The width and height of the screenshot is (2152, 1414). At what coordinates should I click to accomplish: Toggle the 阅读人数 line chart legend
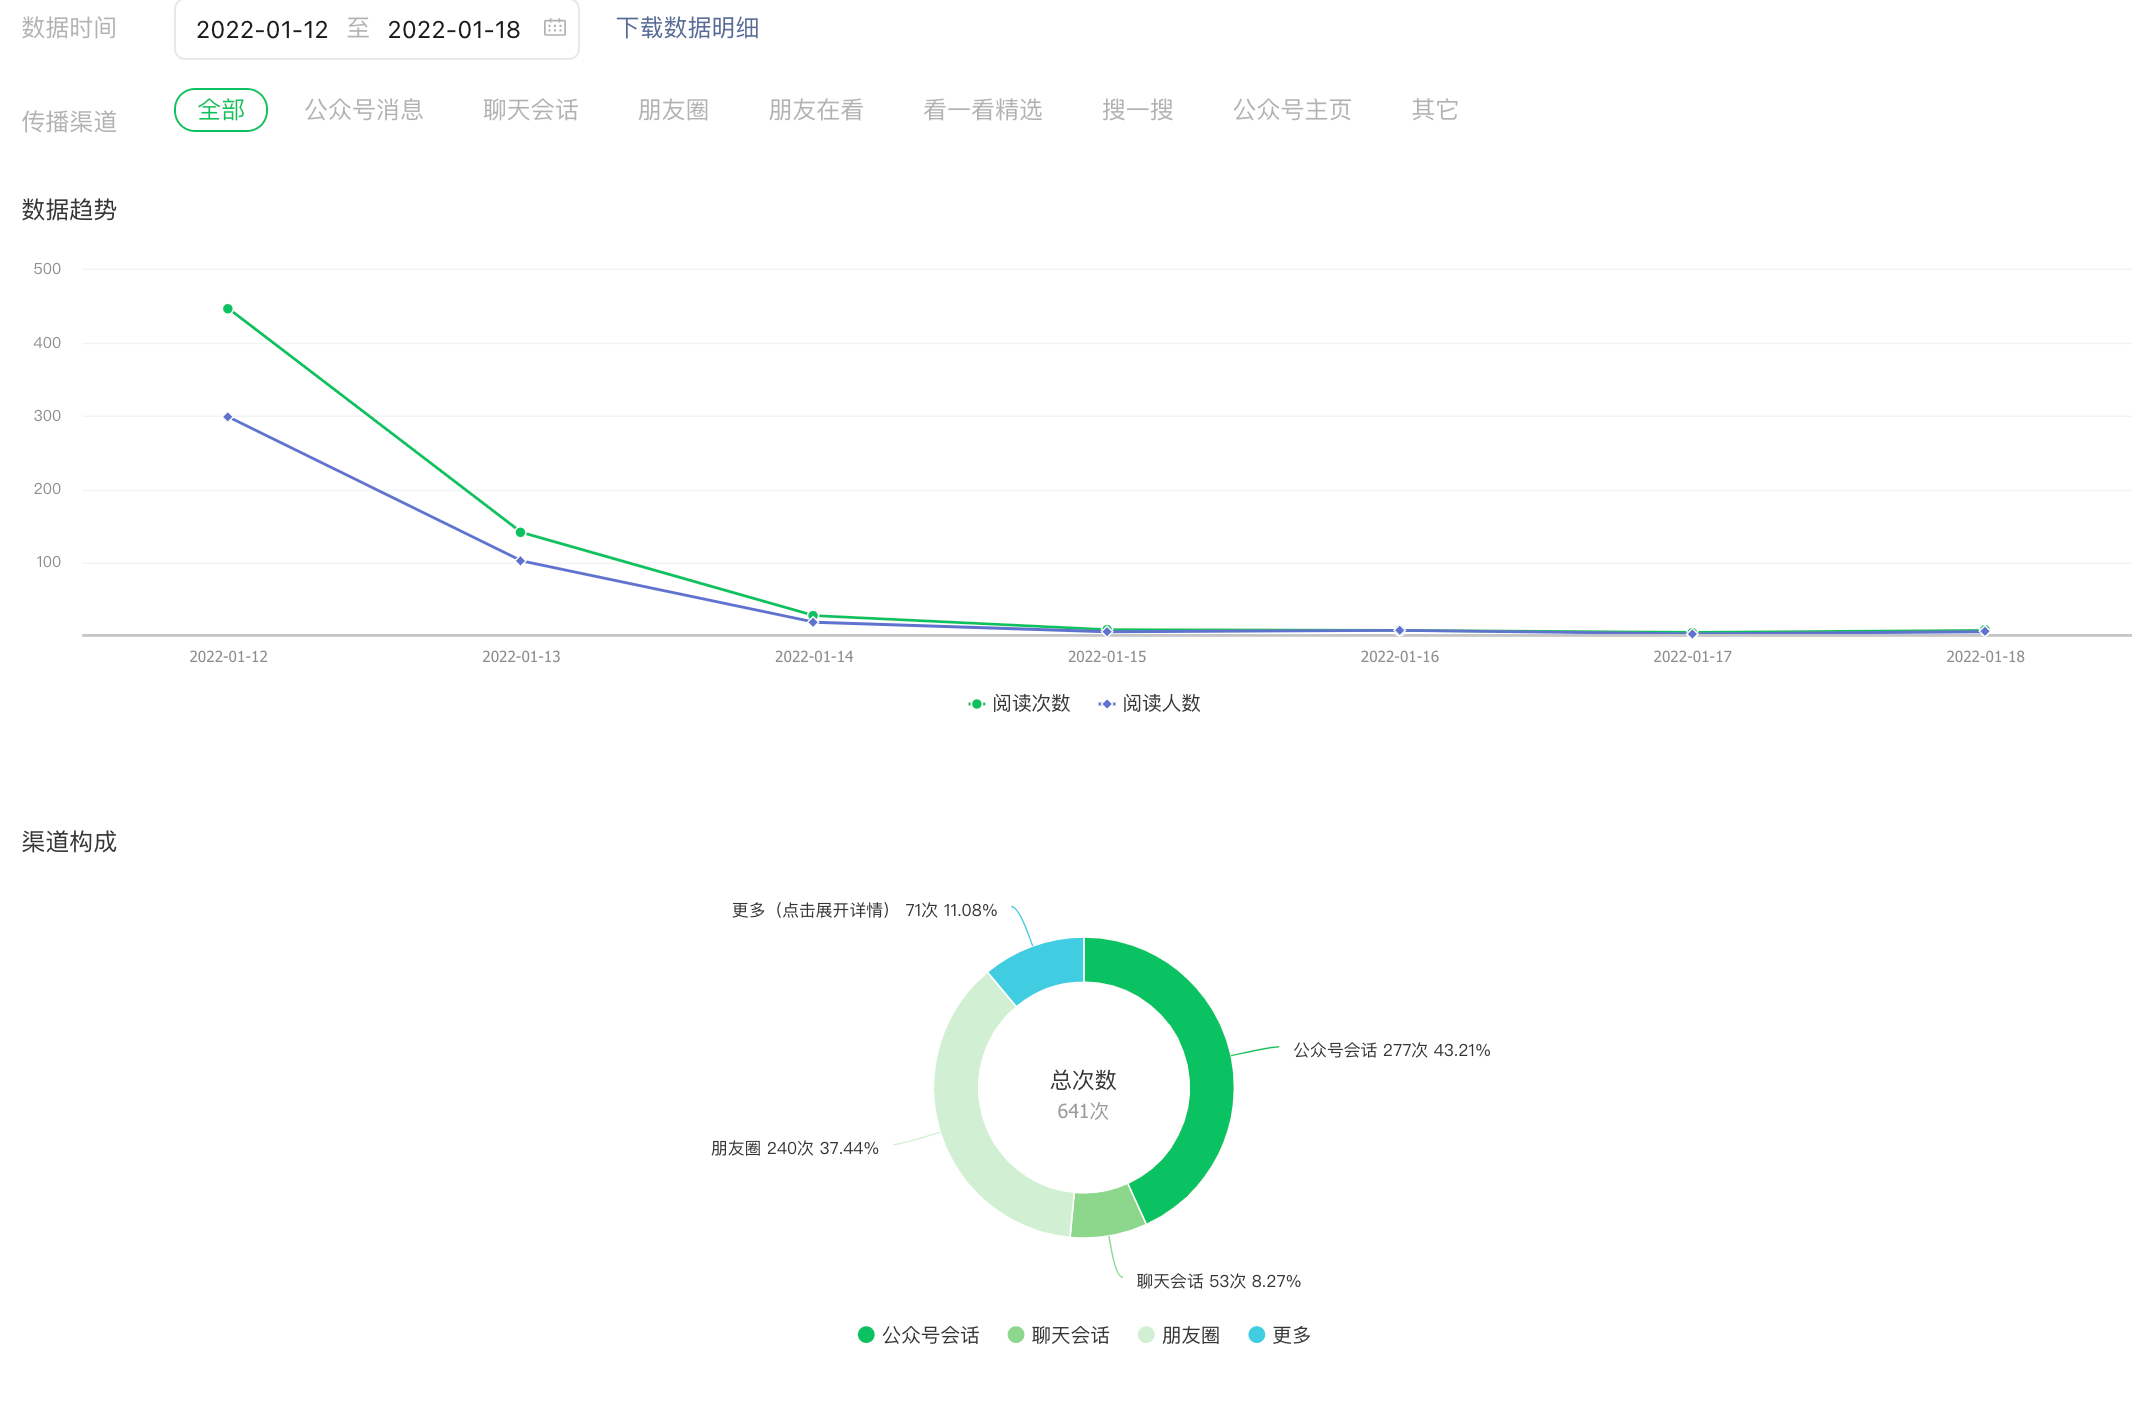[1150, 704]
